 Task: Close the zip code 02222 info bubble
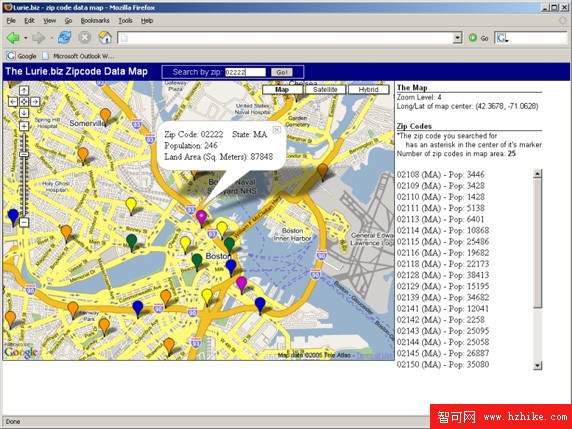click(277, 130)
